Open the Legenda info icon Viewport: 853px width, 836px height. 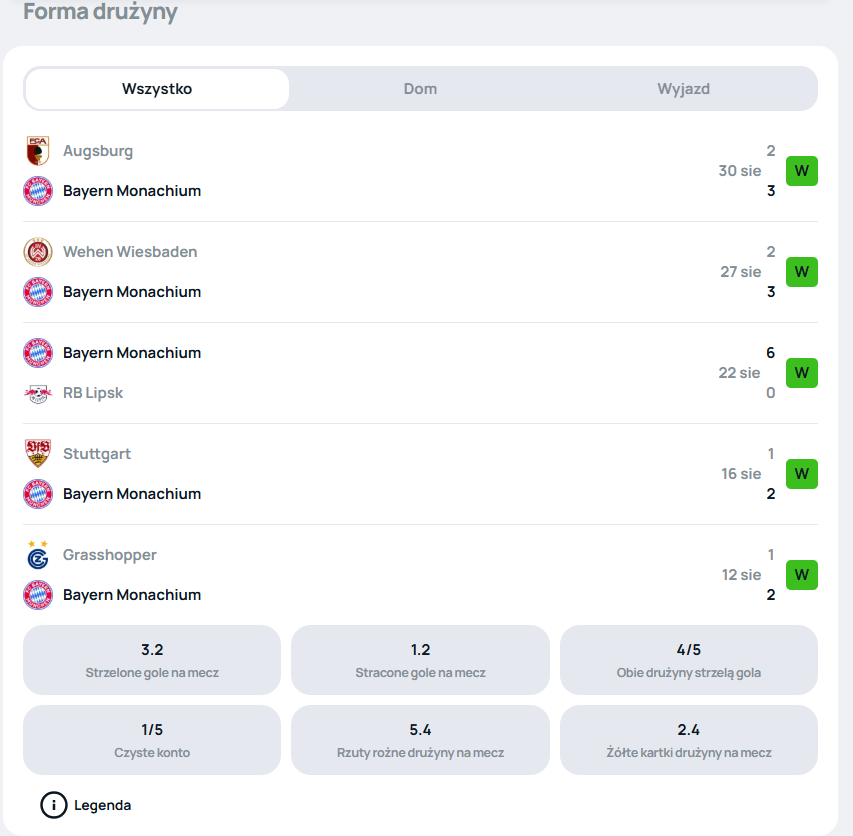click(x=53, y=805)
